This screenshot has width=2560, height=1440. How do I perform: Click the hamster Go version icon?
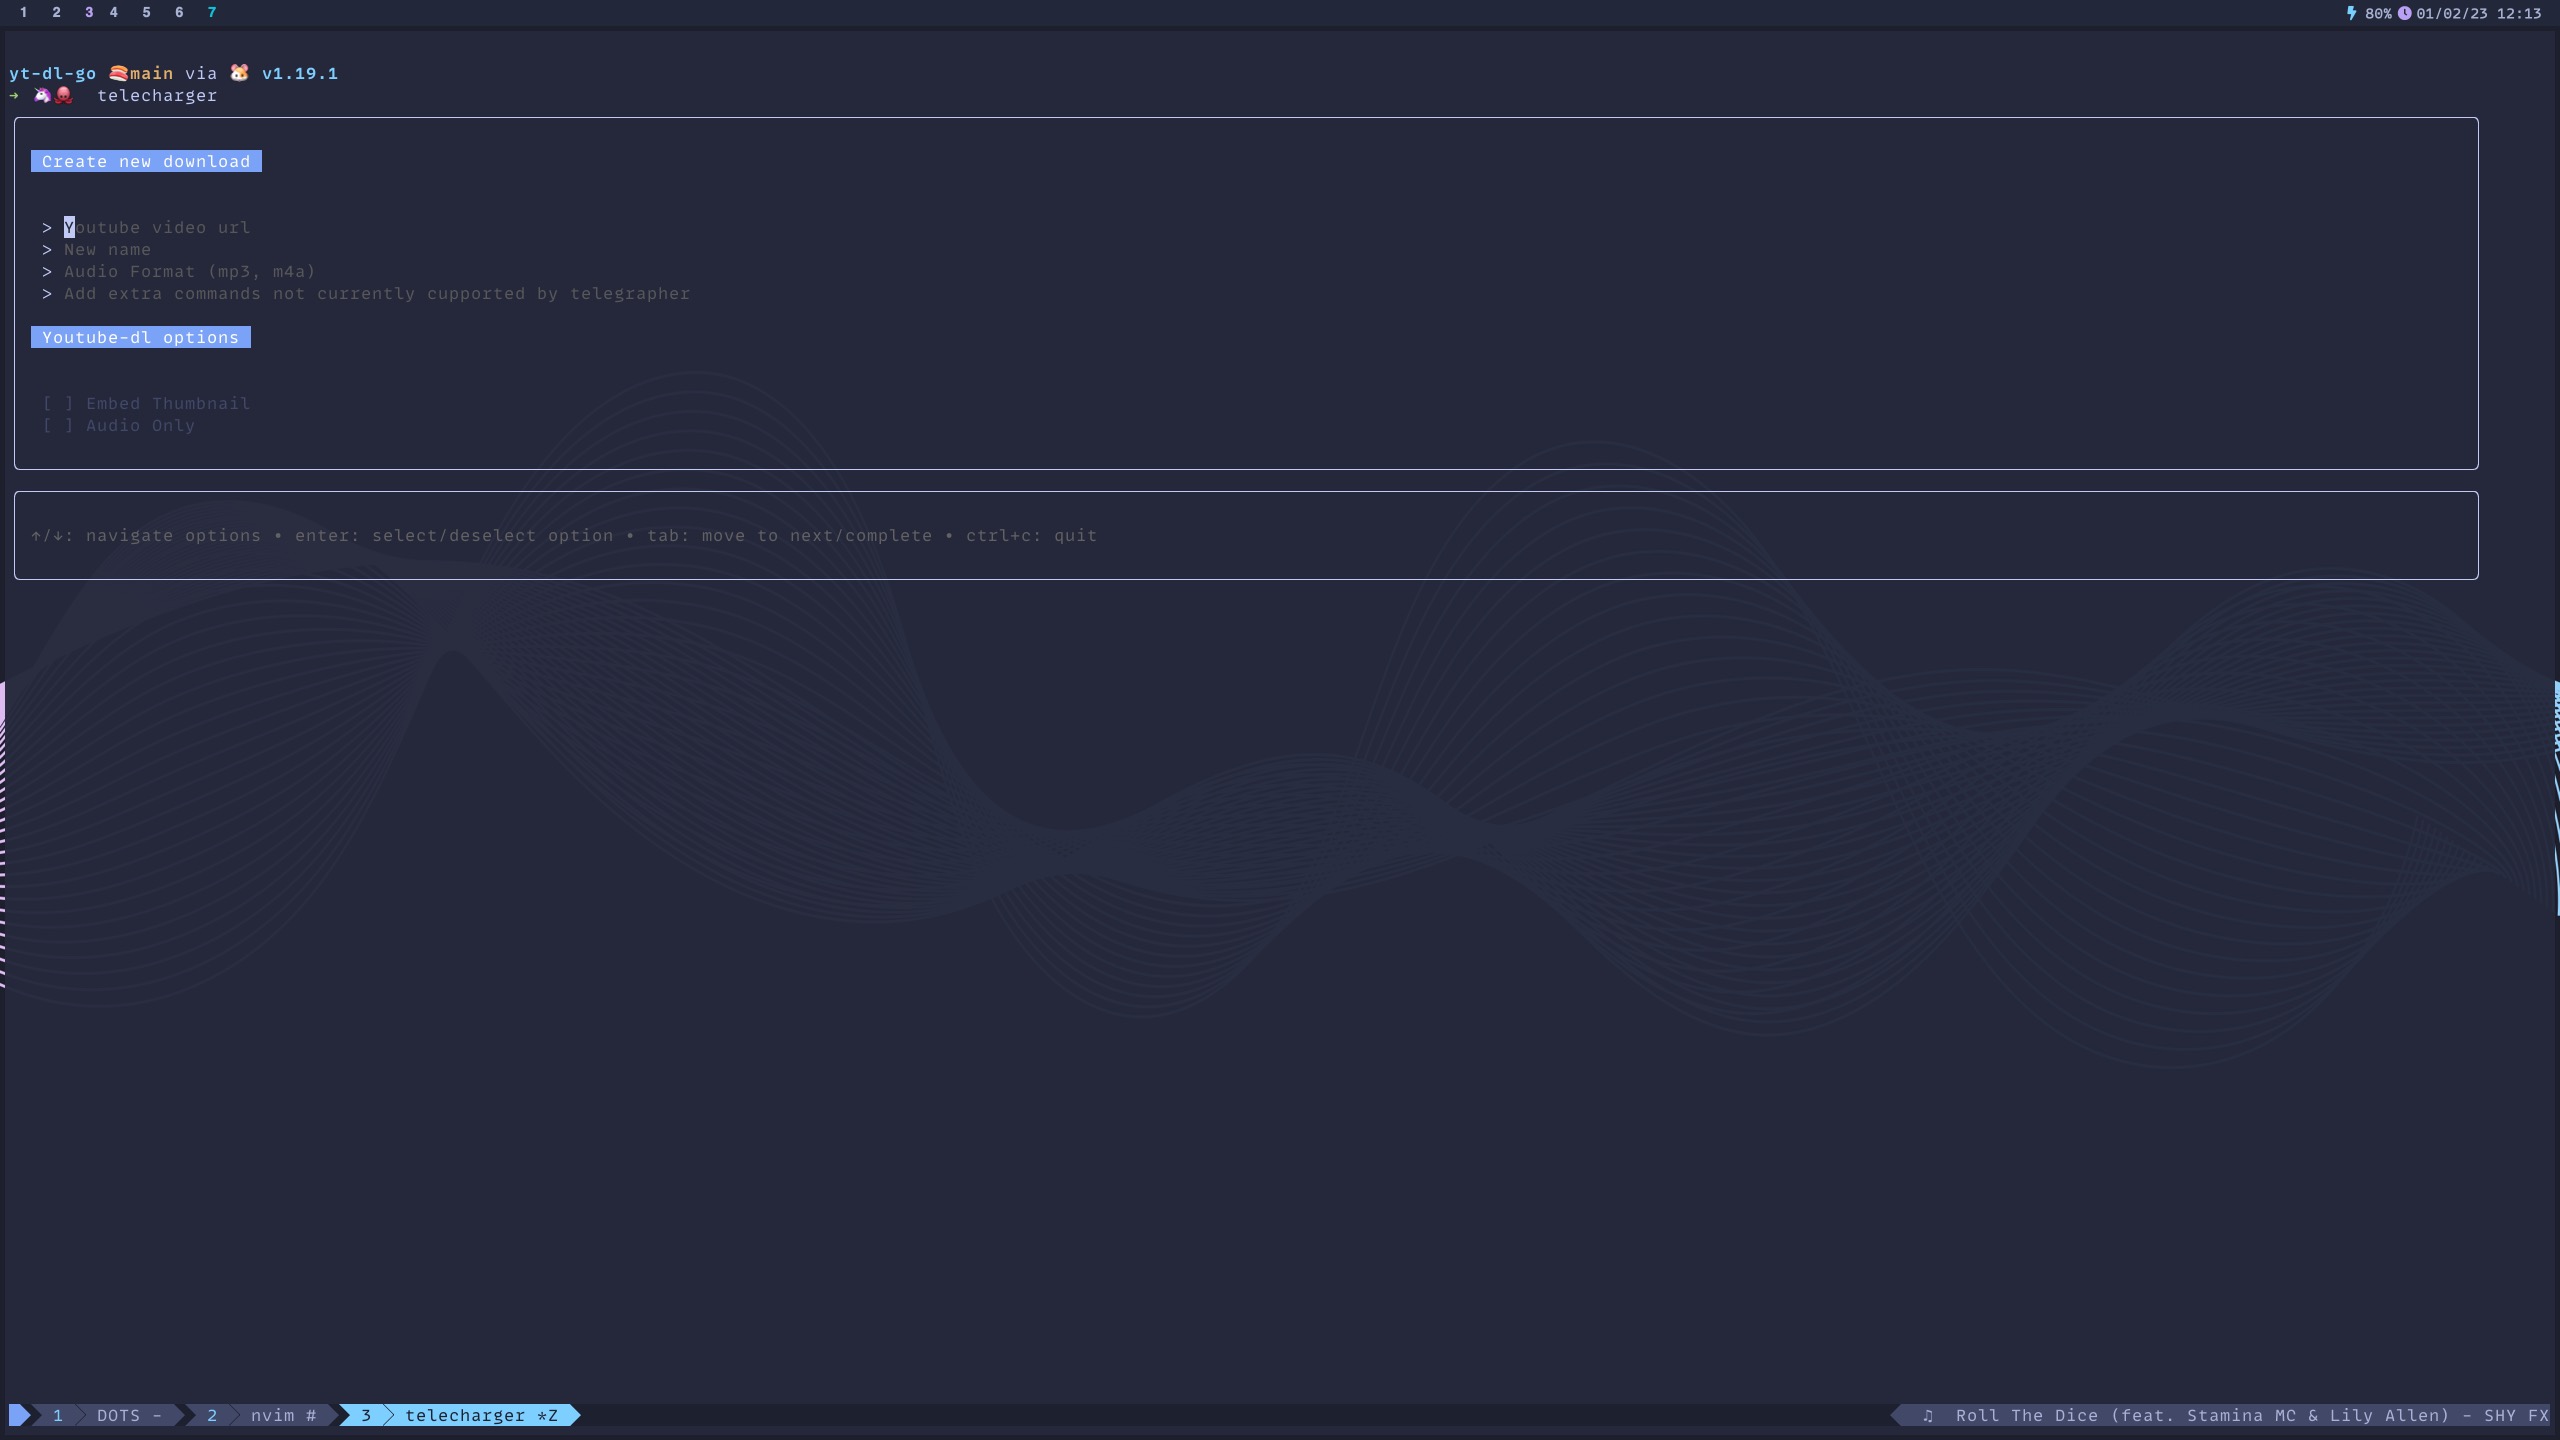239,73
